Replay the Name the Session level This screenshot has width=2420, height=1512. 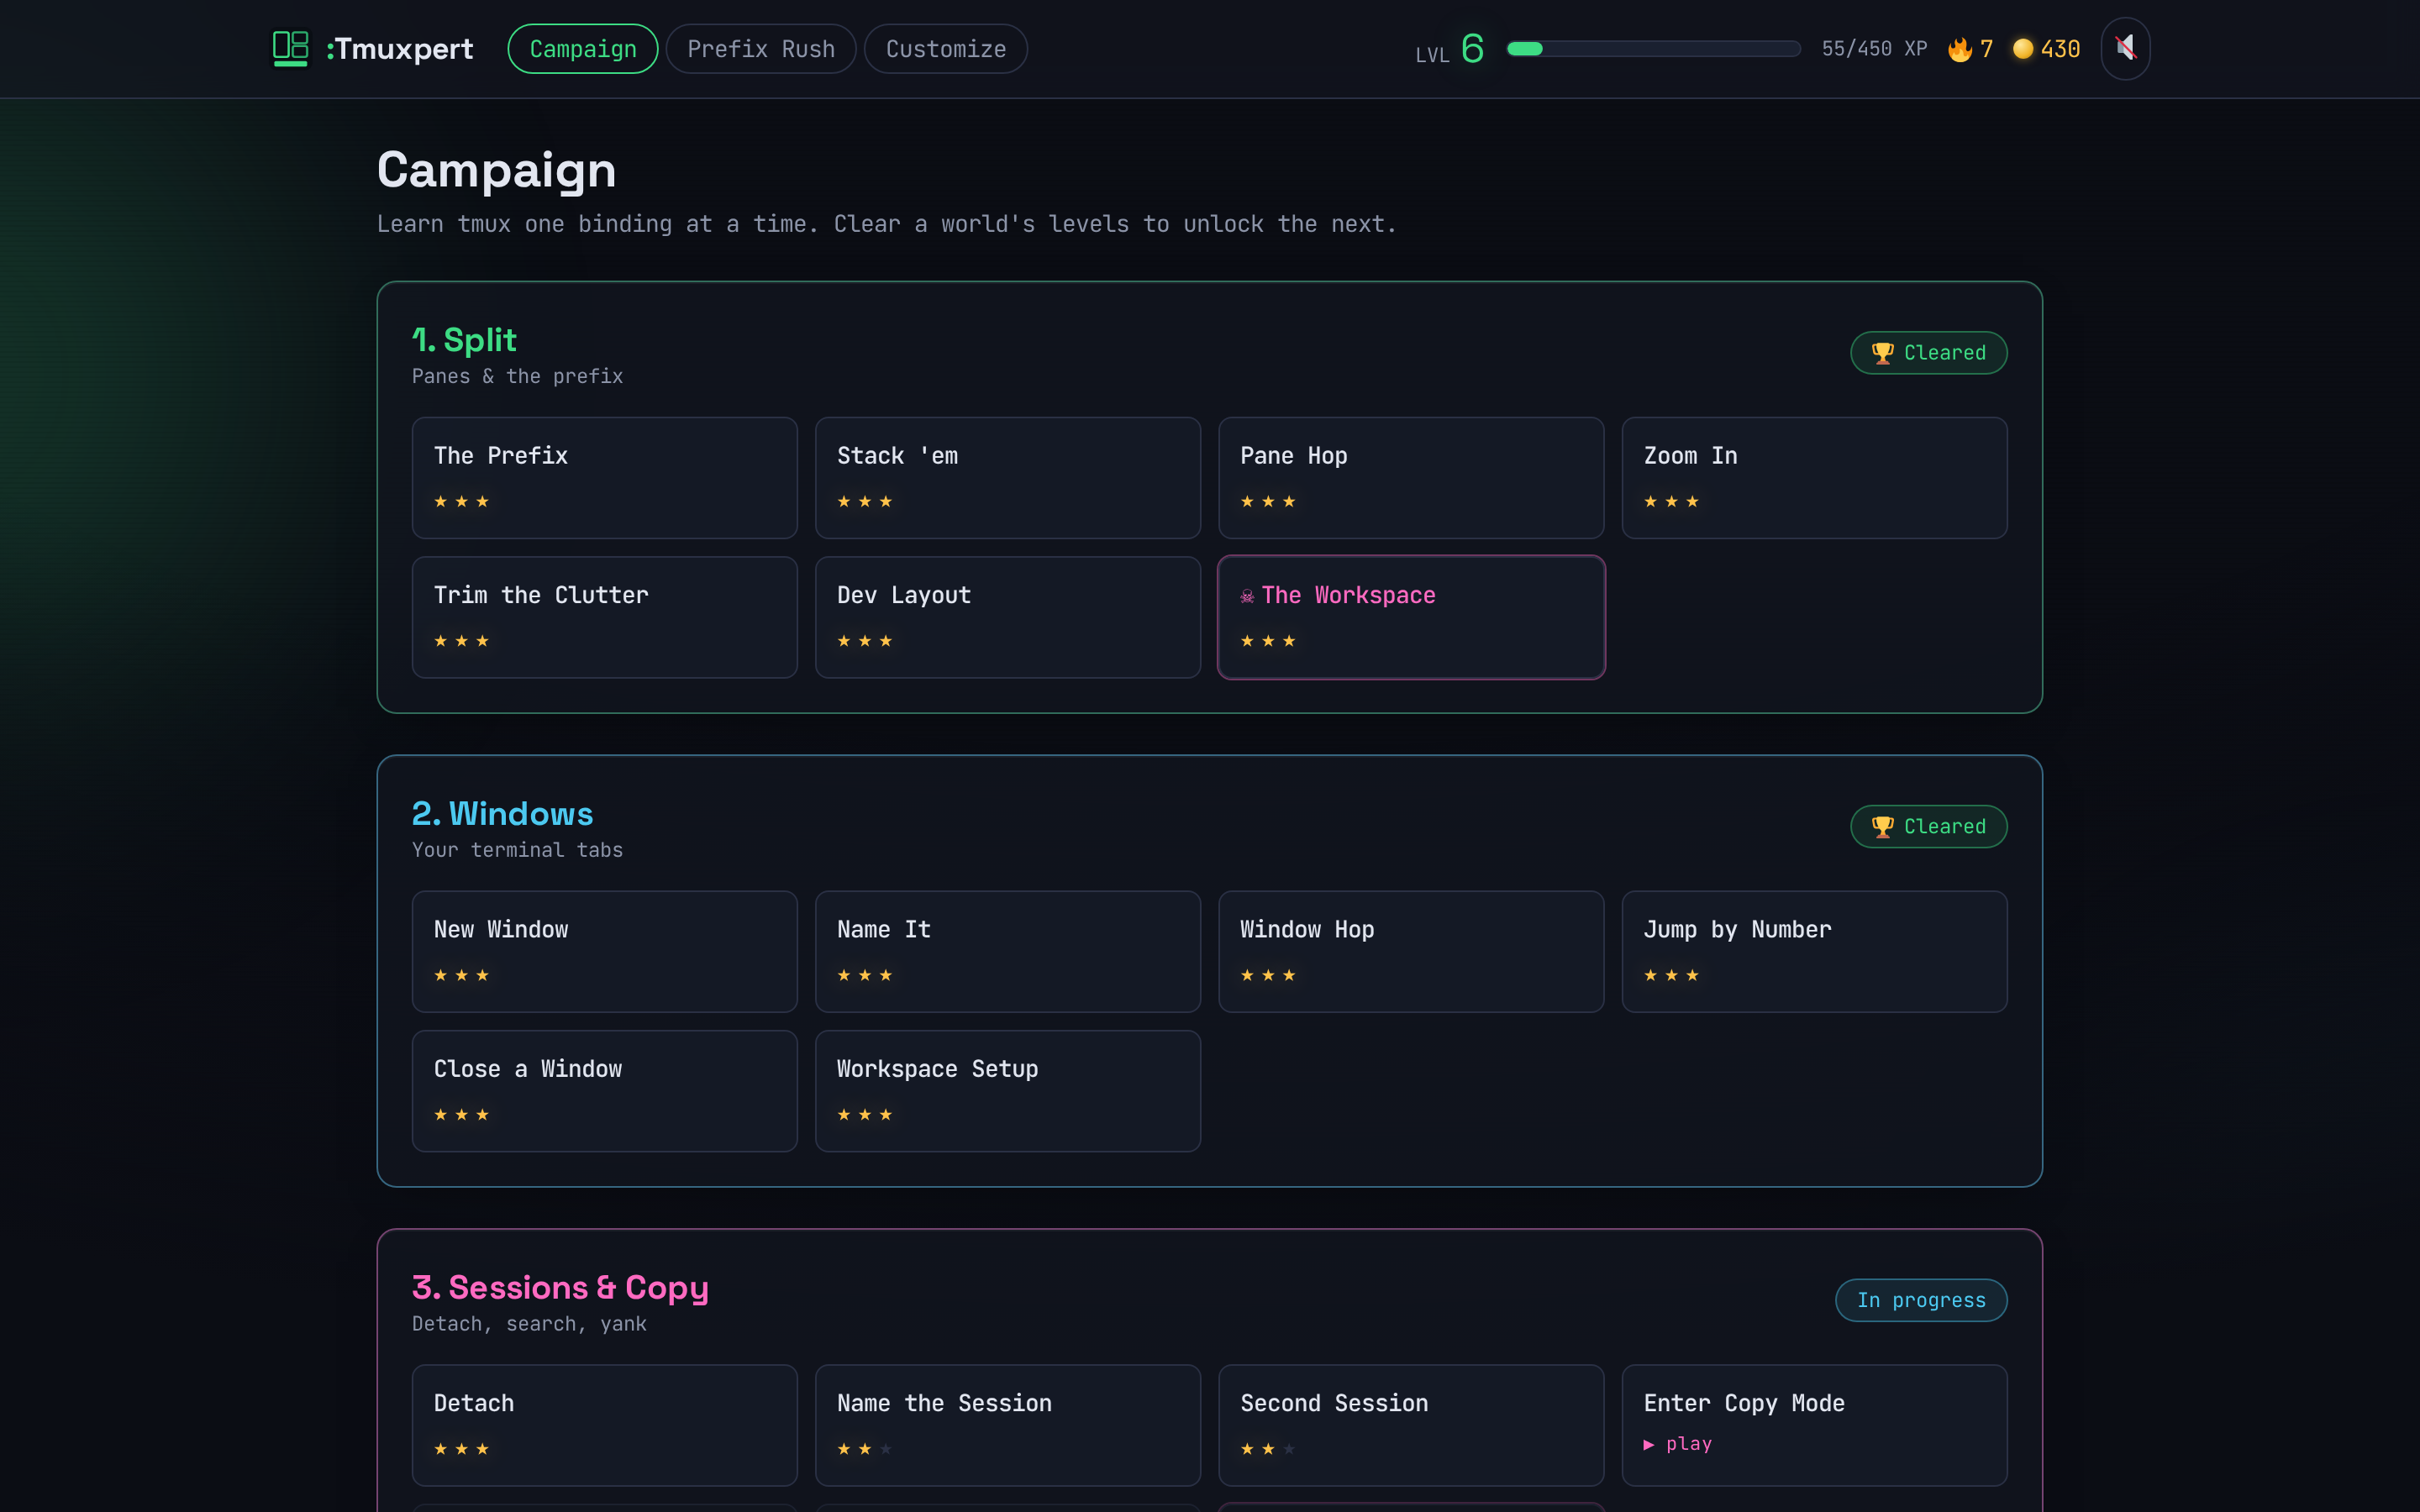pyautogui.click(x=1008, y=1425)
